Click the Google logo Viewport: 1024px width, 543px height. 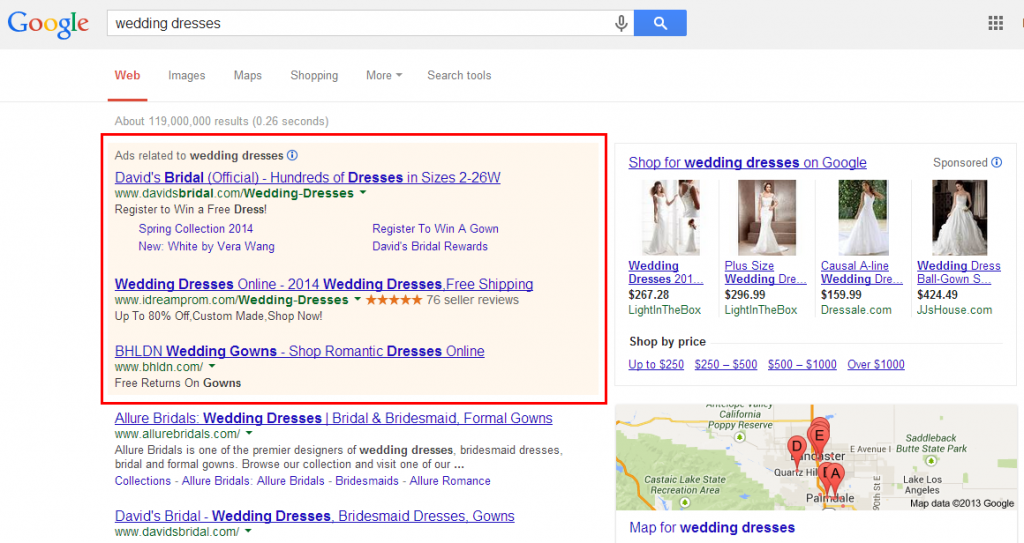[48, 24]
